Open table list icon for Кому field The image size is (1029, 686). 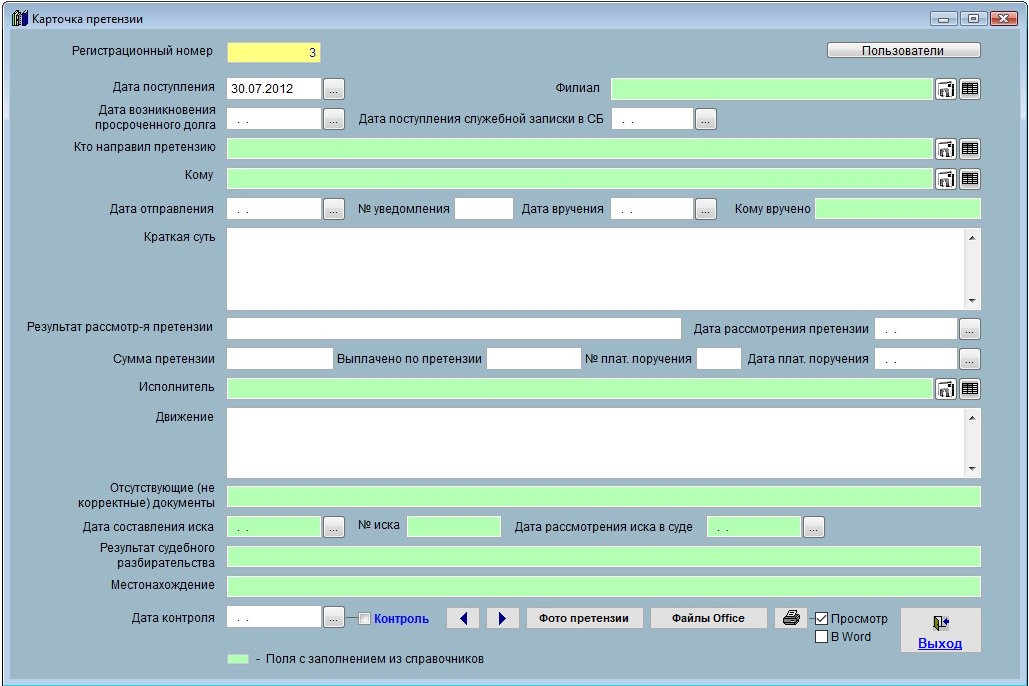tap(970, 179)
